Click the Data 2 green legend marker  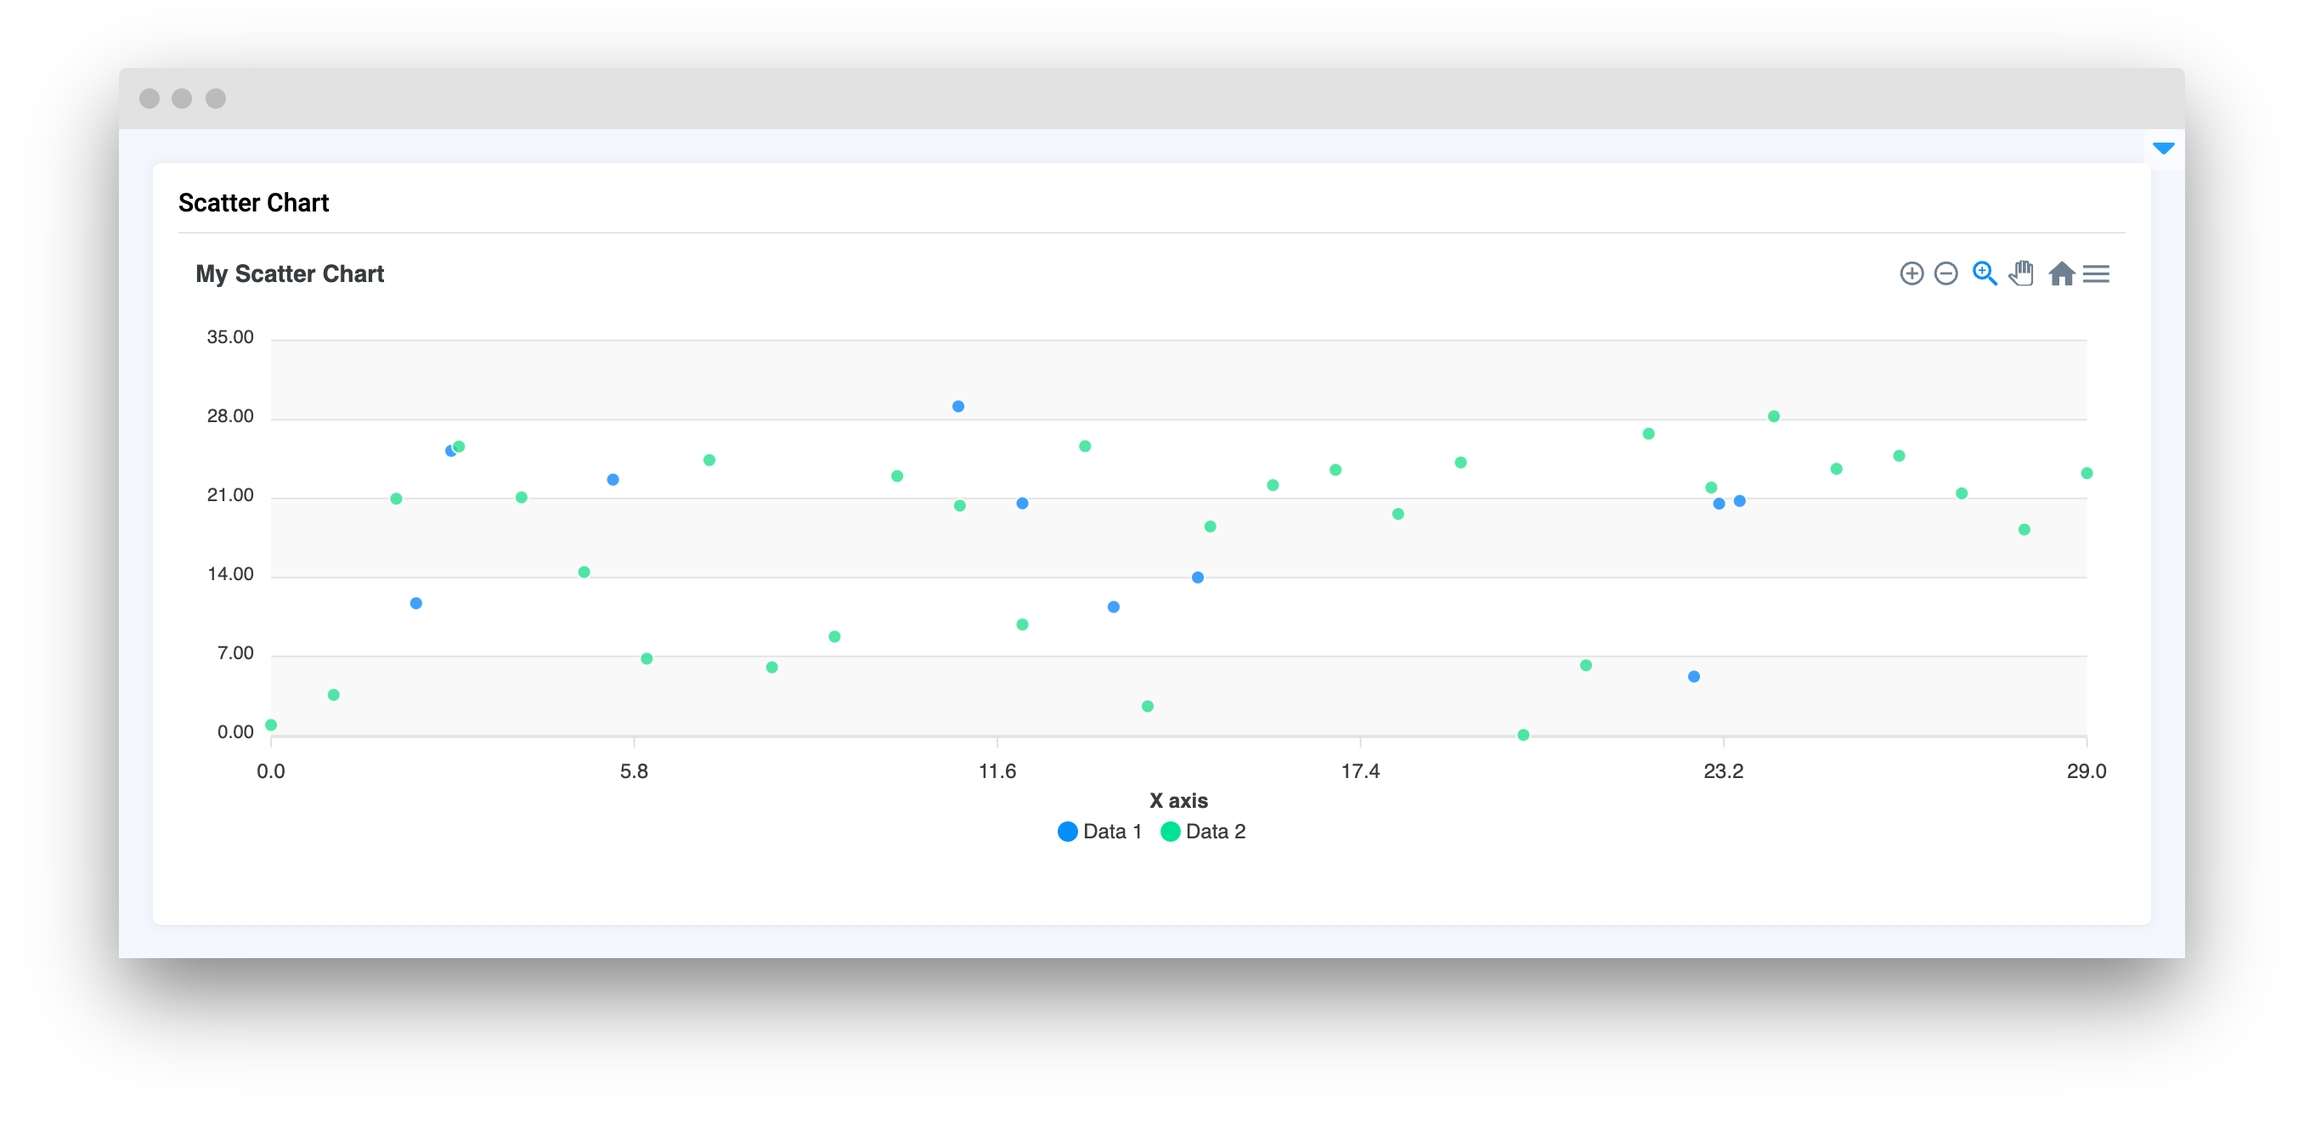[1170, 831]
